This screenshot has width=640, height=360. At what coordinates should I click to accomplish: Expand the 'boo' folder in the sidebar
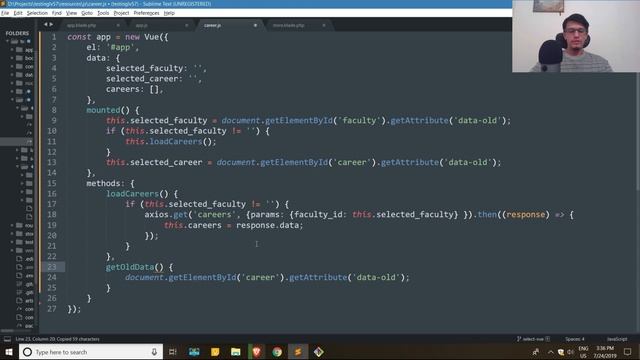click(12, 58)
